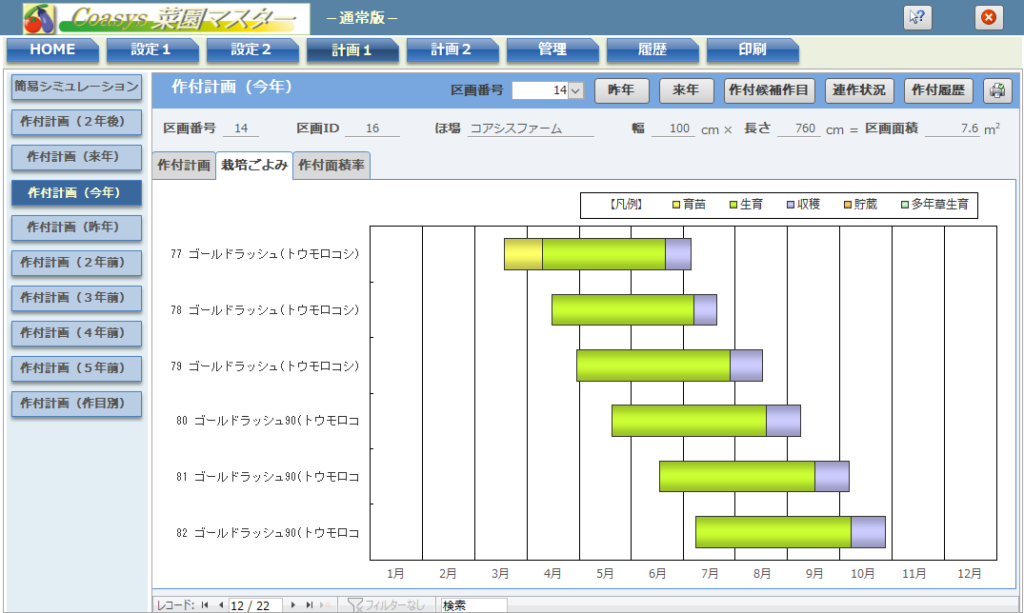Image resolution: width=1024 pixels, height=613 pixels.
Task: Click the 育苗 yellow legend swatch
Action: (677, 205)
